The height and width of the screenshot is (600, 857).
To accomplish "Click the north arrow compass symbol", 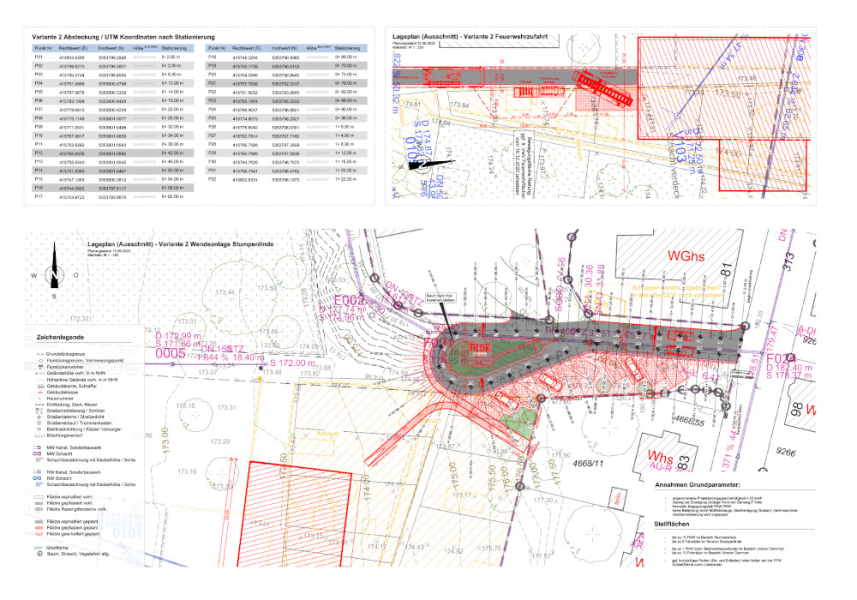I will [x=52, y=274].
